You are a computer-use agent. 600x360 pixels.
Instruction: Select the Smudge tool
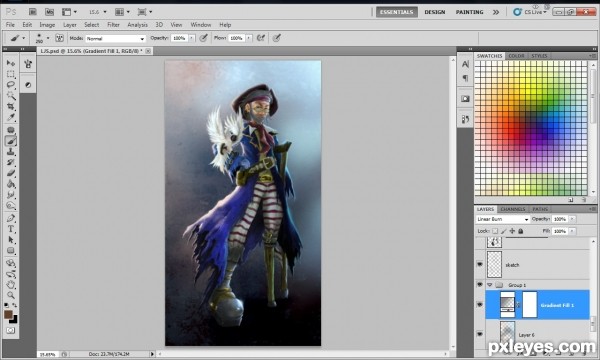coord(11,195)
